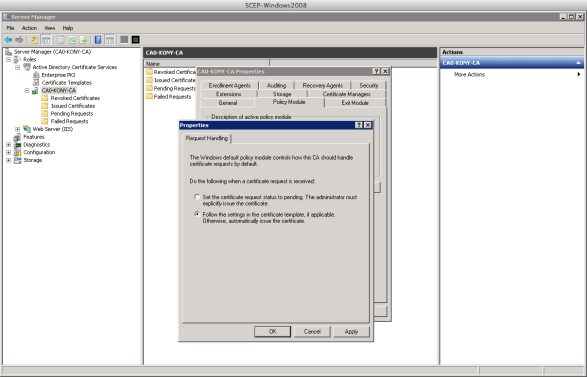The height and width of the screenshot is (377, 587).
Task: Expand the Configuration tree node
Action: pyautogui.click(x=9, y=152)
